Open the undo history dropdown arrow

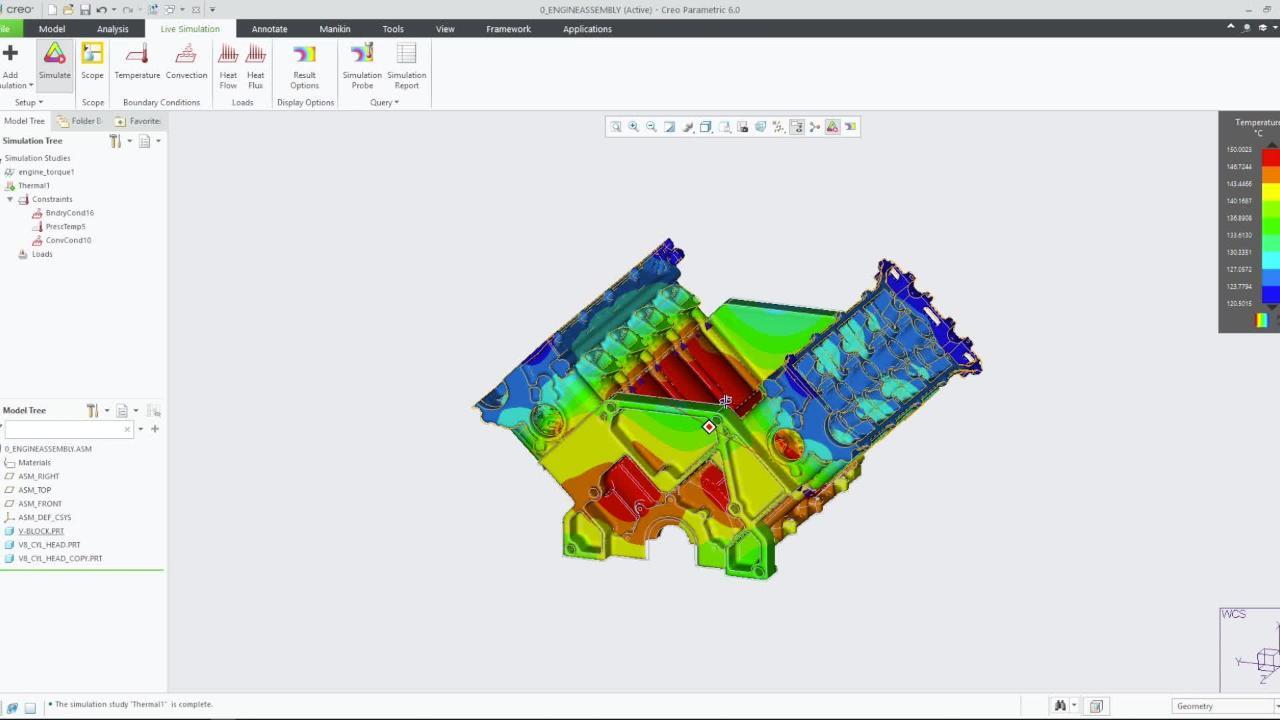114,9
